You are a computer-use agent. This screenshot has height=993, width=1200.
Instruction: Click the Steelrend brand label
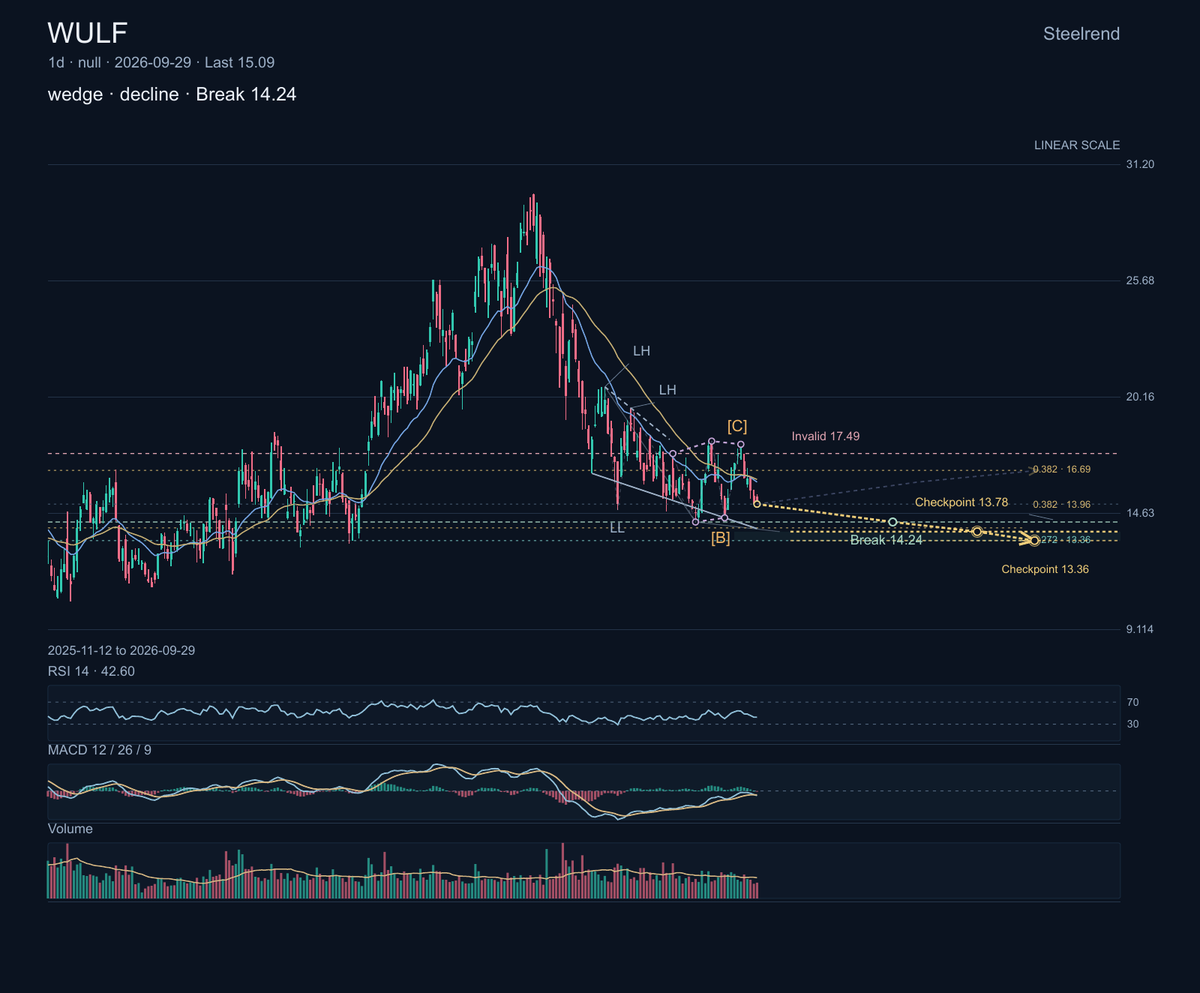(x=1081, y=34)
